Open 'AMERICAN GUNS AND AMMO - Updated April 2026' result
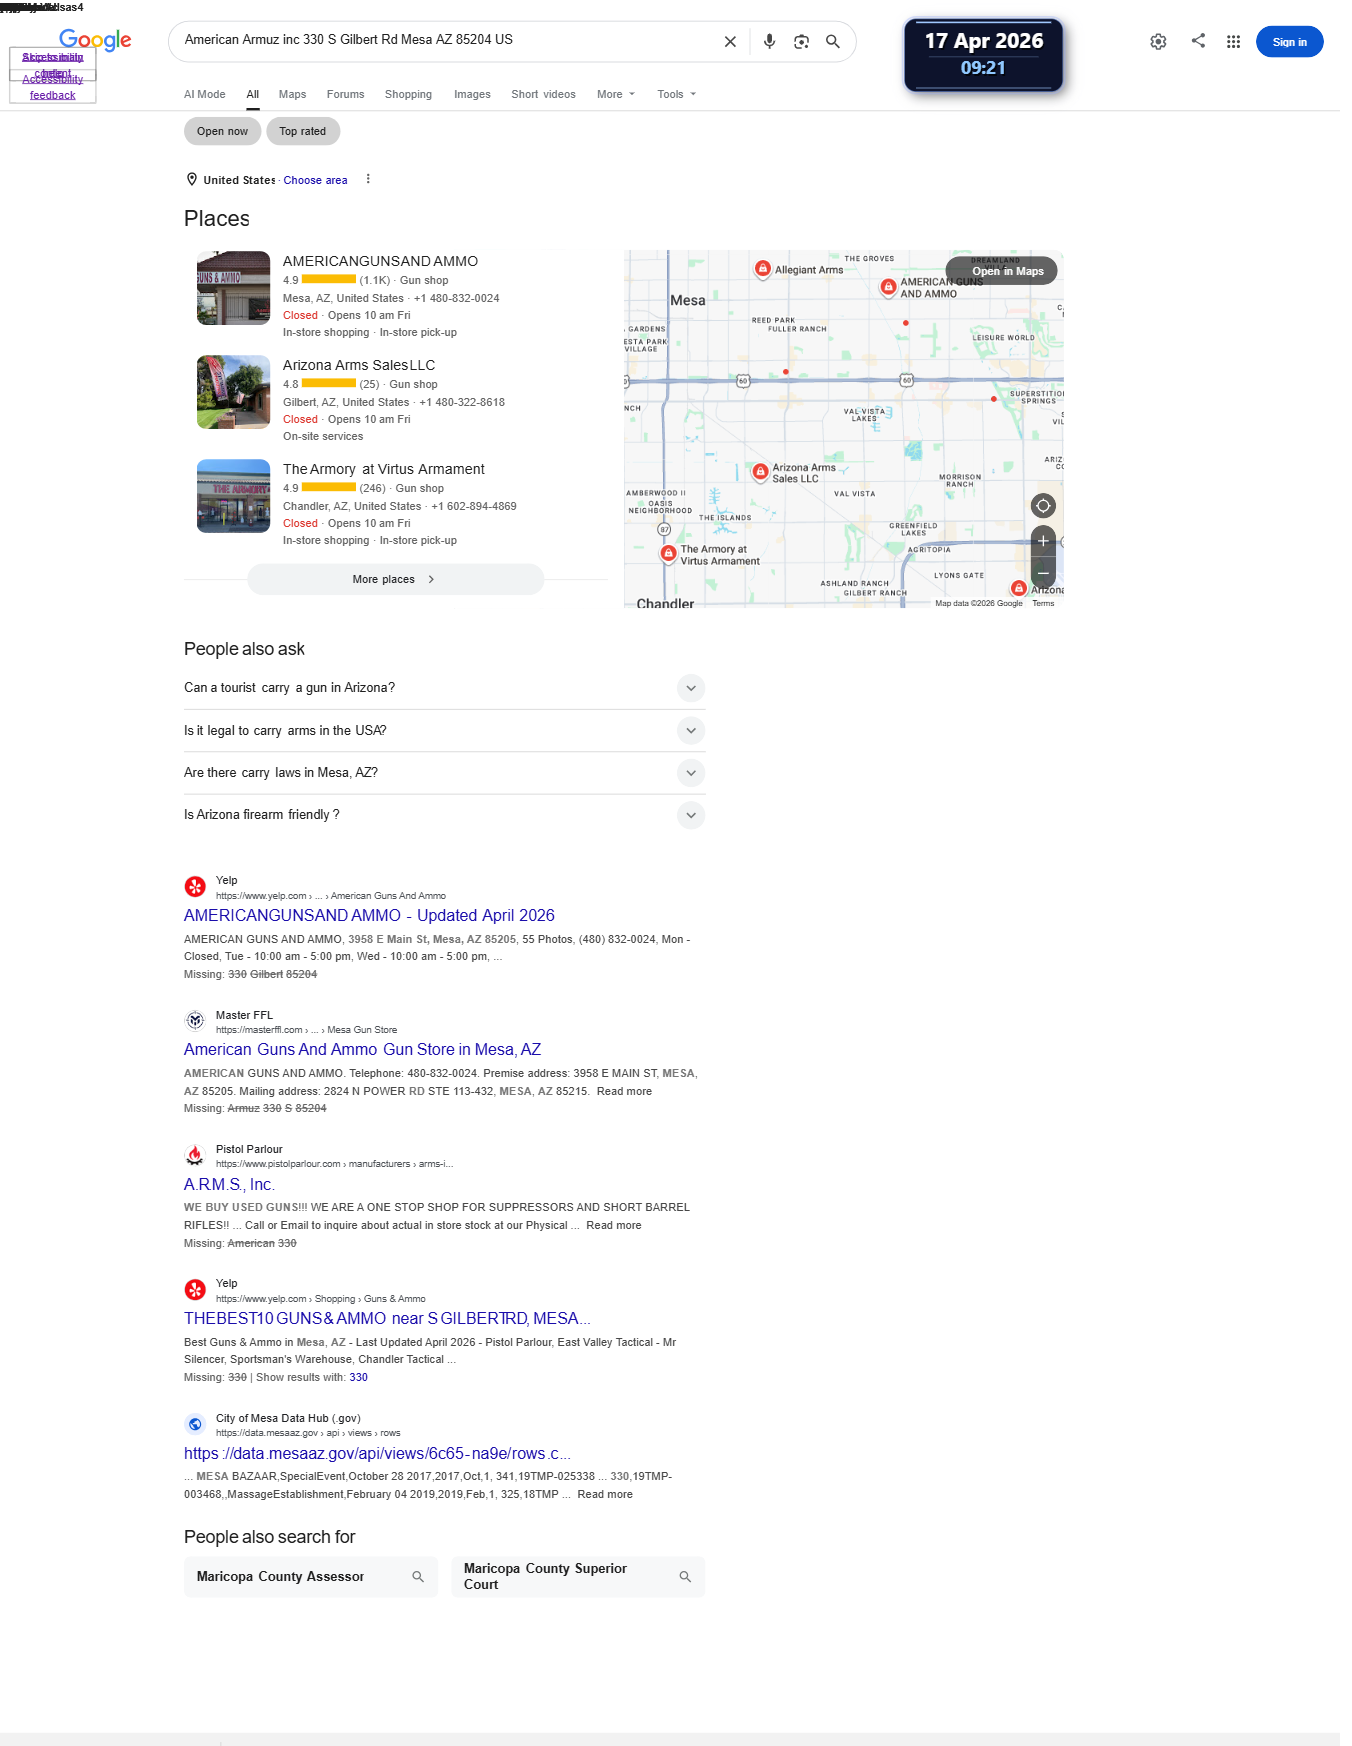1352x1746 pixels. tap(369, 915)
